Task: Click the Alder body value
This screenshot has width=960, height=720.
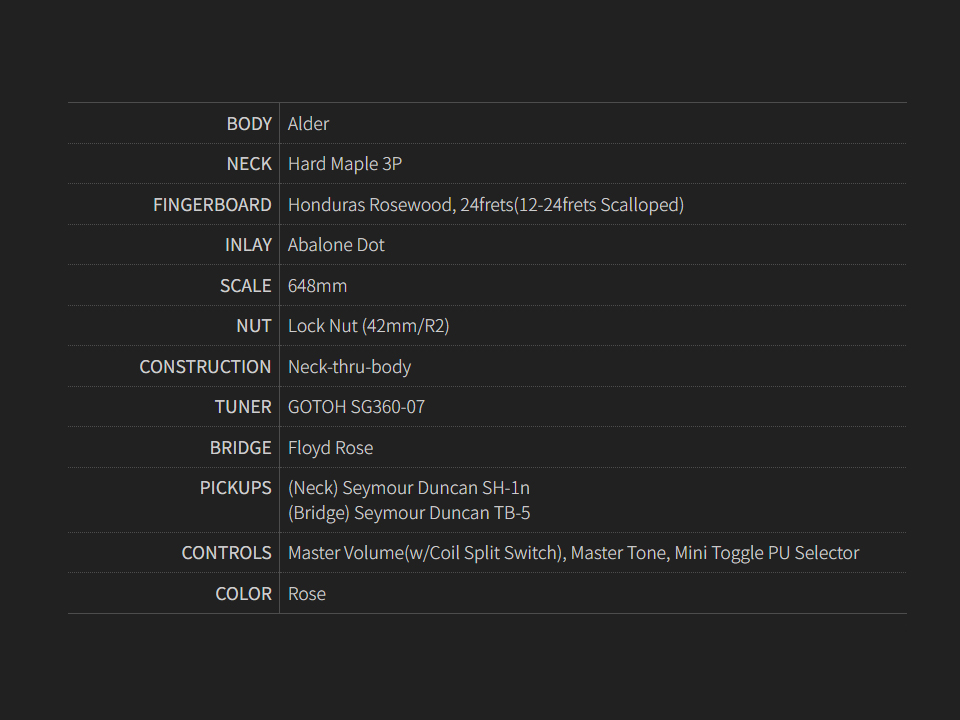Action: 308,124
